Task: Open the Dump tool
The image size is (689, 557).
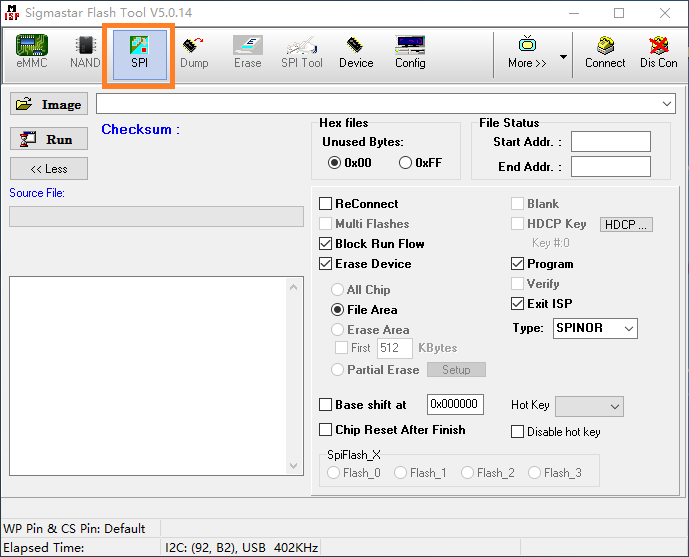Action: coord(194,52)
